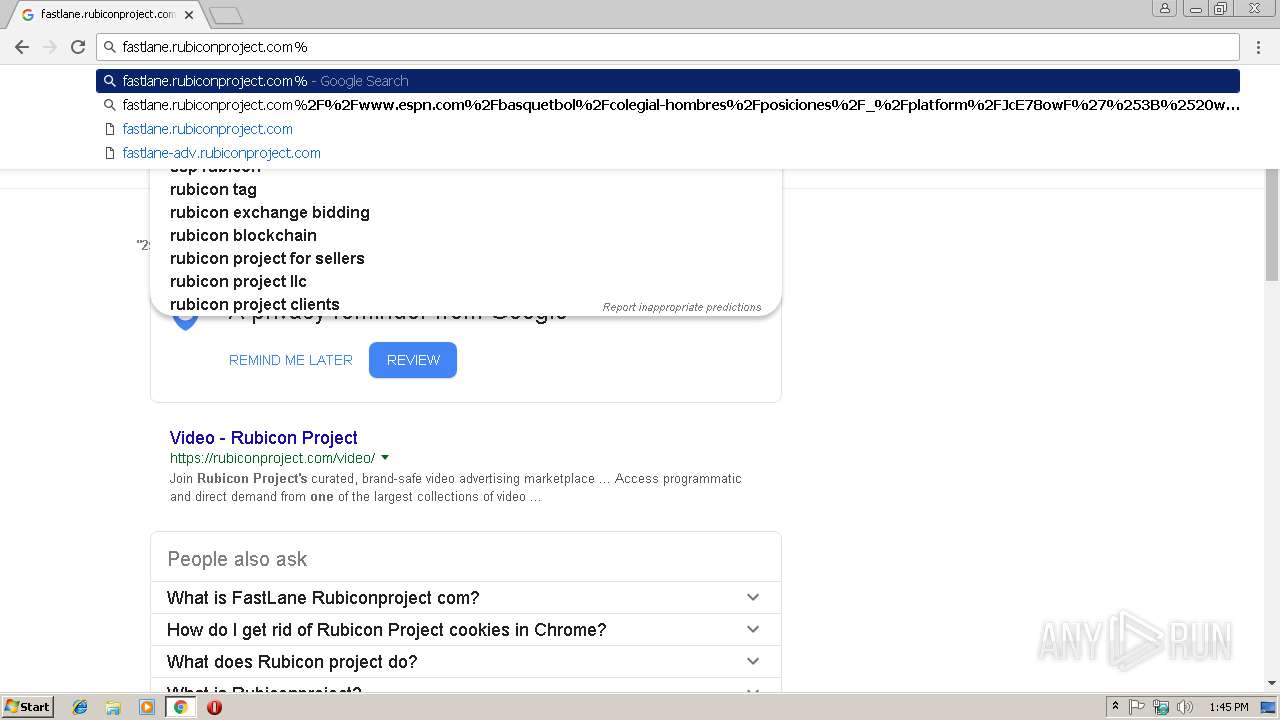Open Windows Explorer folder in taskbar
Viewport: 1280px width, 720px height.
113,707
